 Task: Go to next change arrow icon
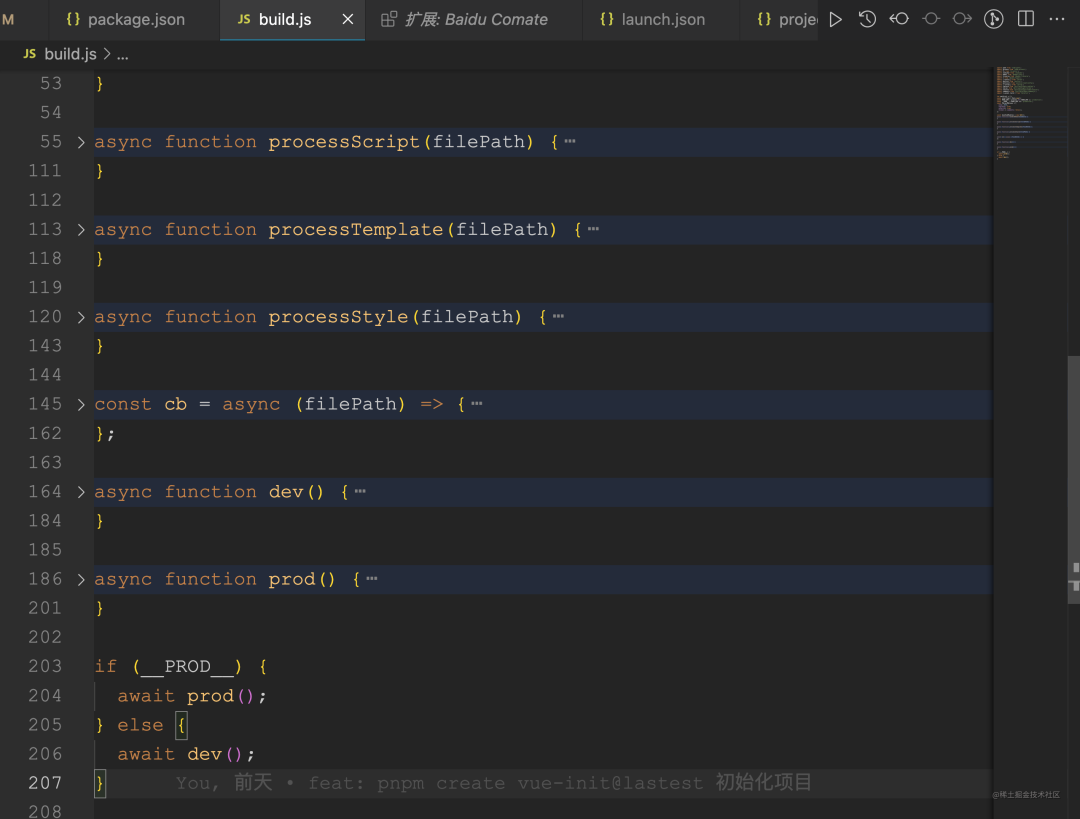pyautogui.click(x=962, y=19)
